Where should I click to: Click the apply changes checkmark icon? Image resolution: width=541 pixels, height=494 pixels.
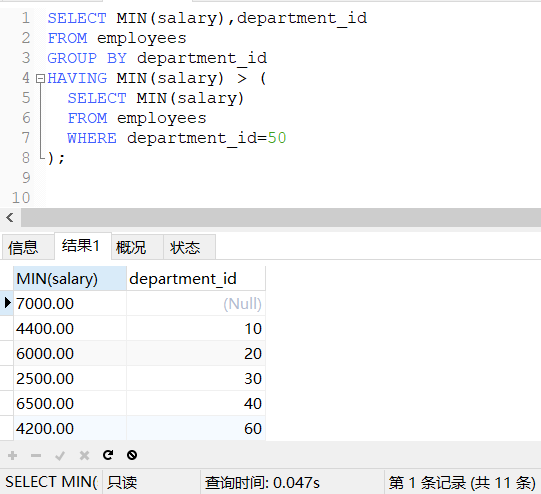60,456
